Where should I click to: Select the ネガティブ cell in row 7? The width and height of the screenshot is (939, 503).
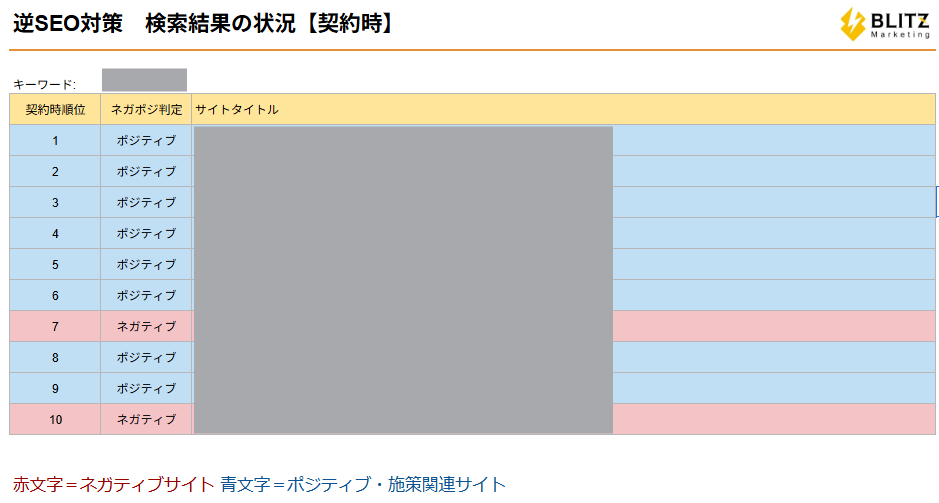click(146, 327)
